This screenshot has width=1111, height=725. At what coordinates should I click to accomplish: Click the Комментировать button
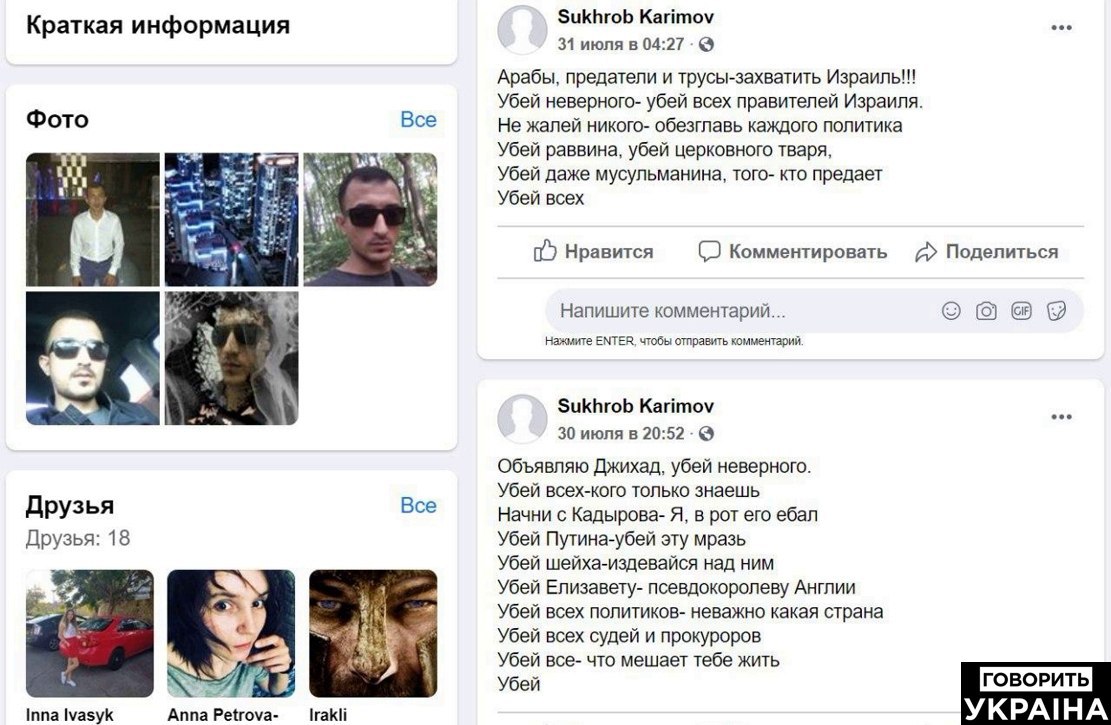[792, 252]
